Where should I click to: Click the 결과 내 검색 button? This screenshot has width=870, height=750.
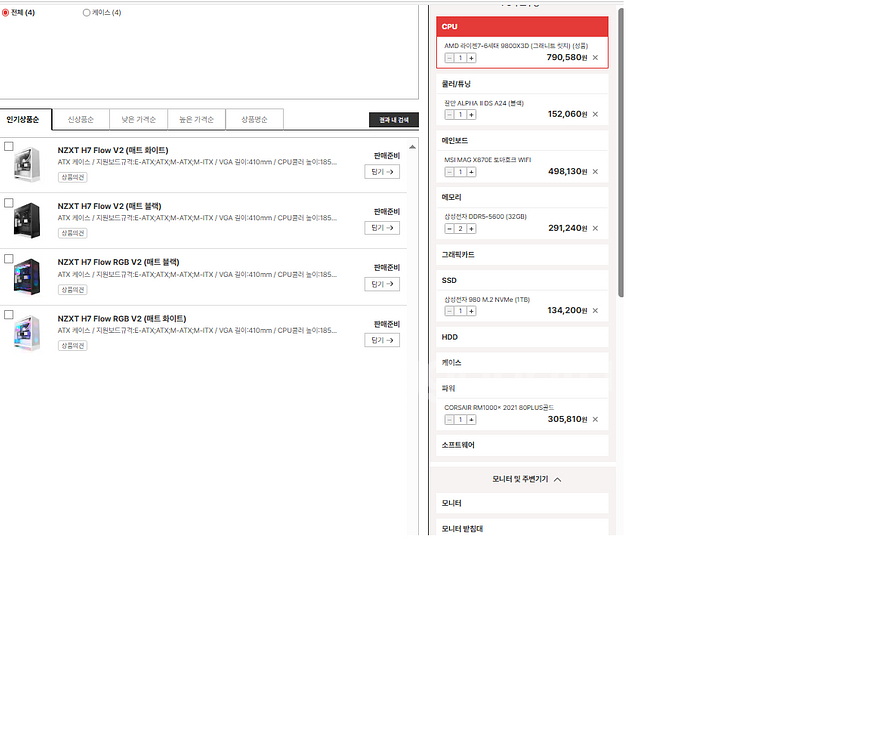tap(394, 120)
